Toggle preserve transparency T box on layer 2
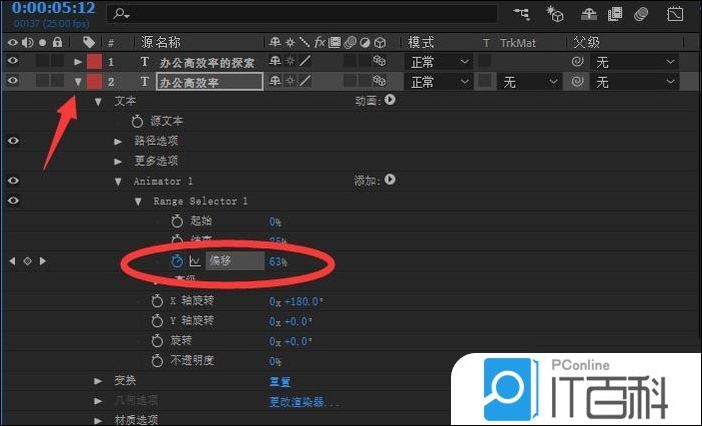Screen dimensions: 702x426 484,81
